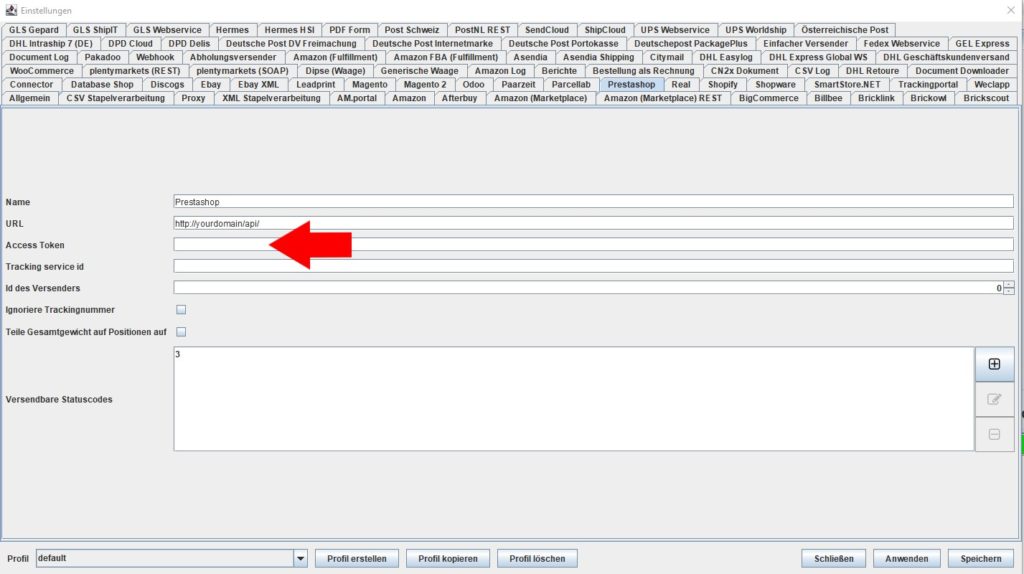Screen dimensions: 1024x574
Task: Select the Fedex Webservice tab
Action: (x=901, y=43)
